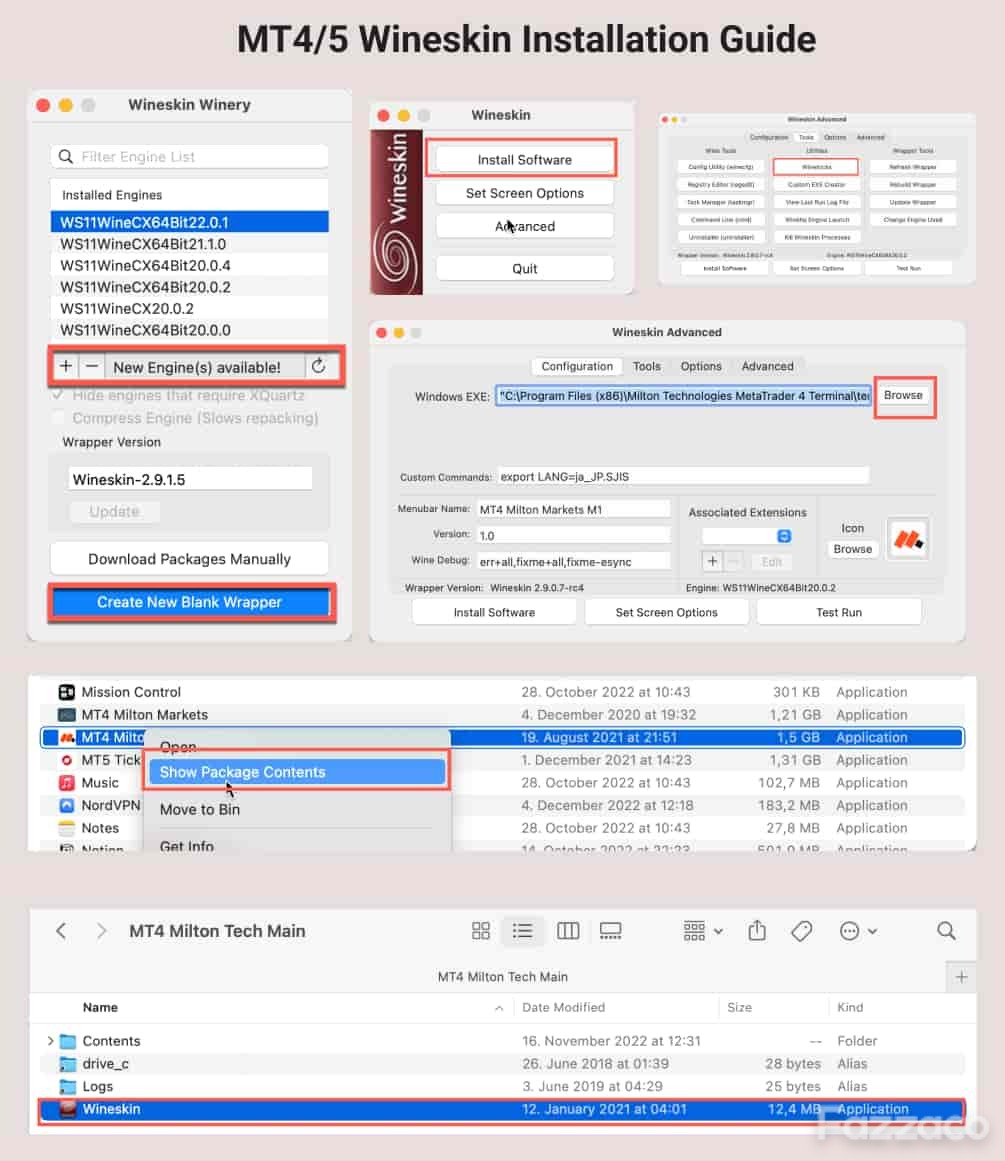Add a new Finder tab with the plus button
The image size is (1005, 1161).
tap(961, 977)
